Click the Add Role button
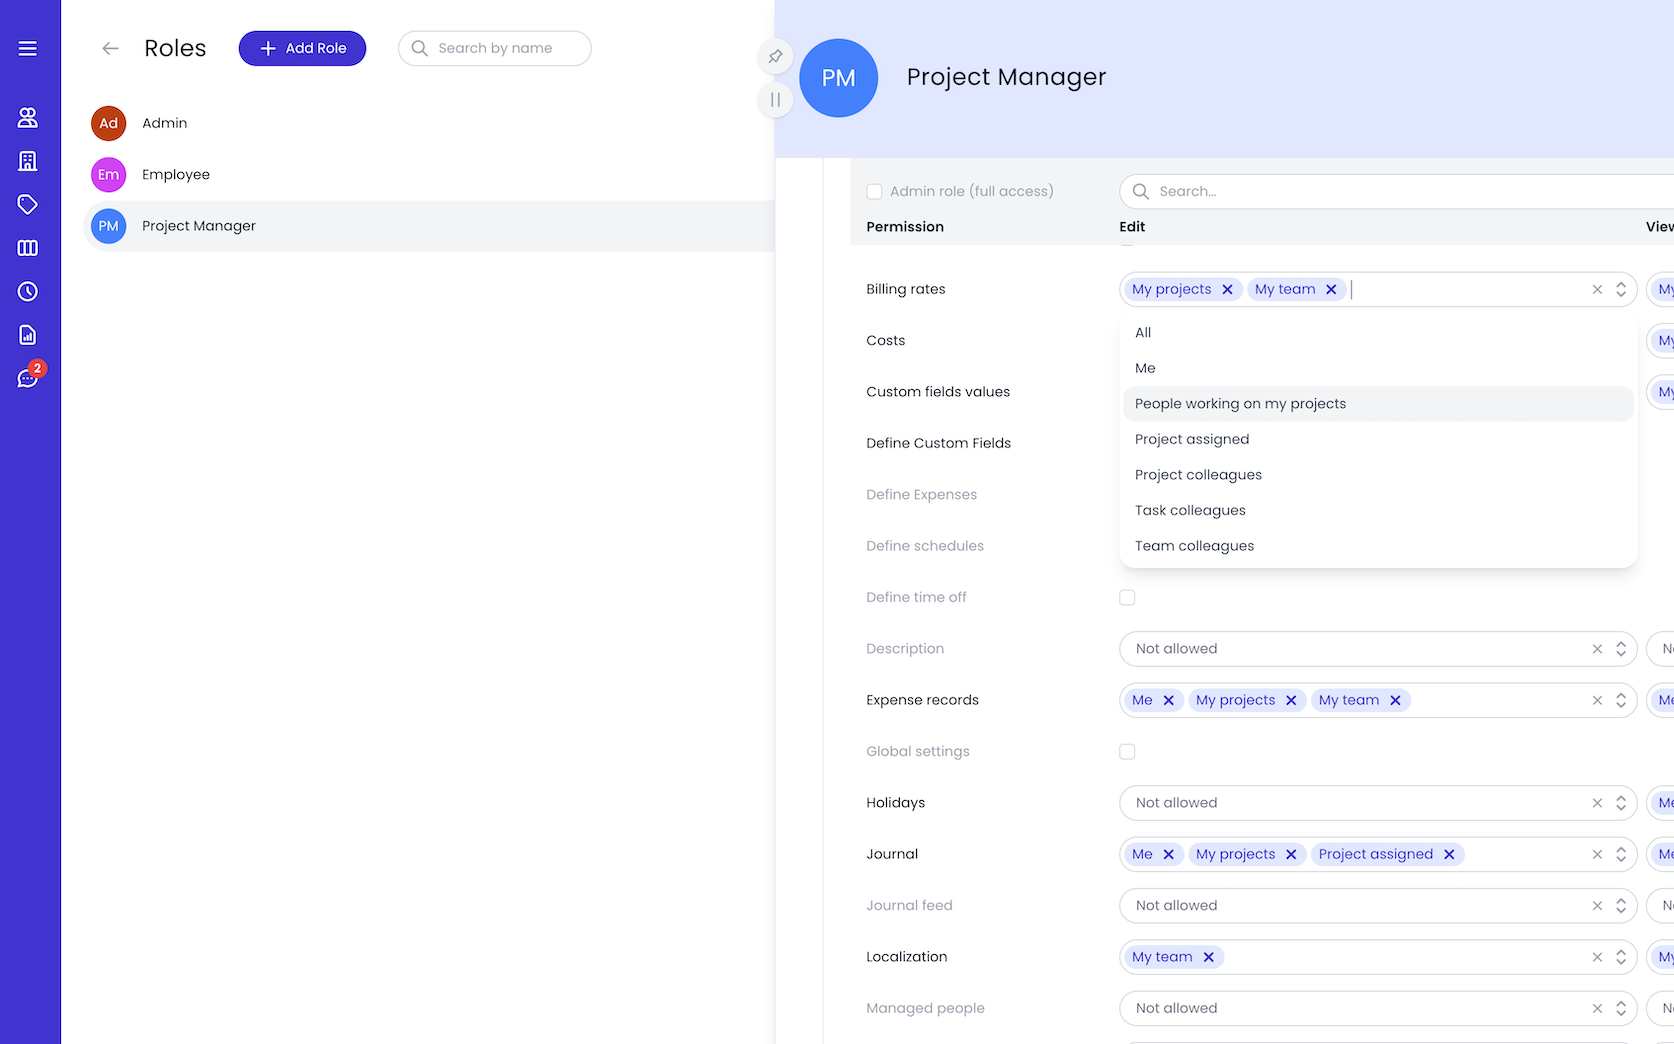Image resolution: width=1674 pixels, height=1044 pixels. tap(302, 48)
